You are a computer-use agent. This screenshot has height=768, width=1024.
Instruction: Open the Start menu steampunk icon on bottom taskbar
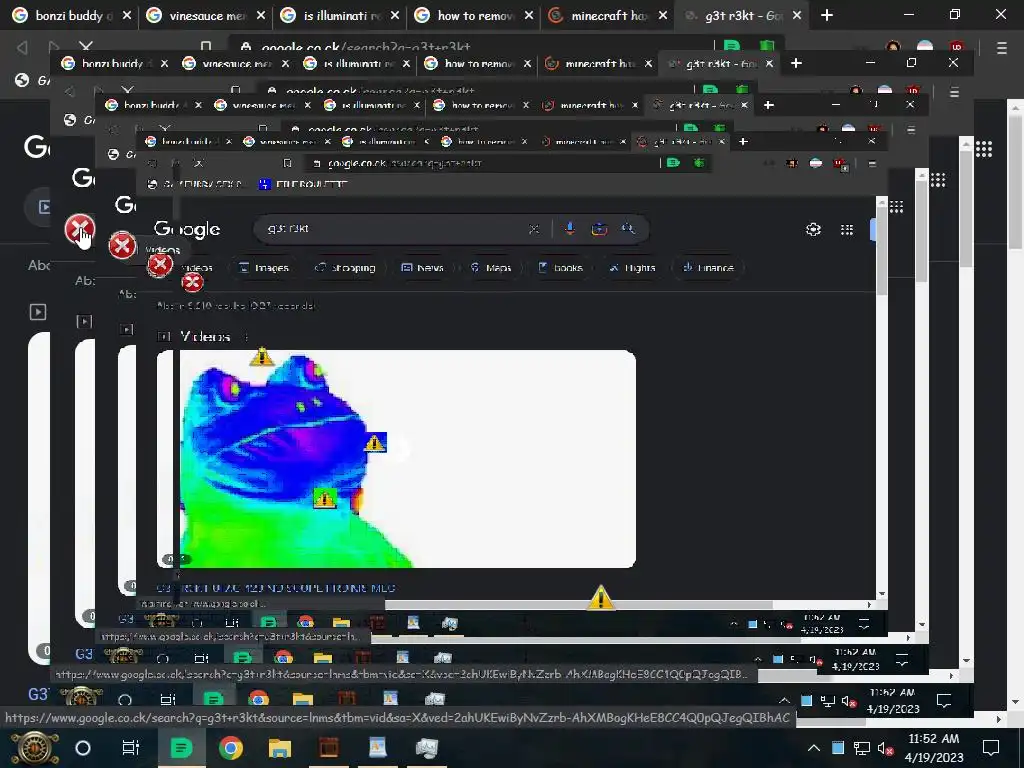point(35,748)
